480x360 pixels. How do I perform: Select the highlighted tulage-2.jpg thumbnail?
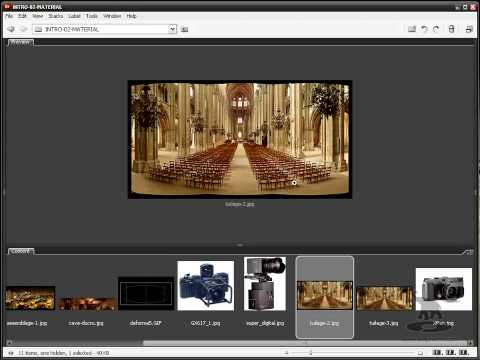click(x=325, y=295)
